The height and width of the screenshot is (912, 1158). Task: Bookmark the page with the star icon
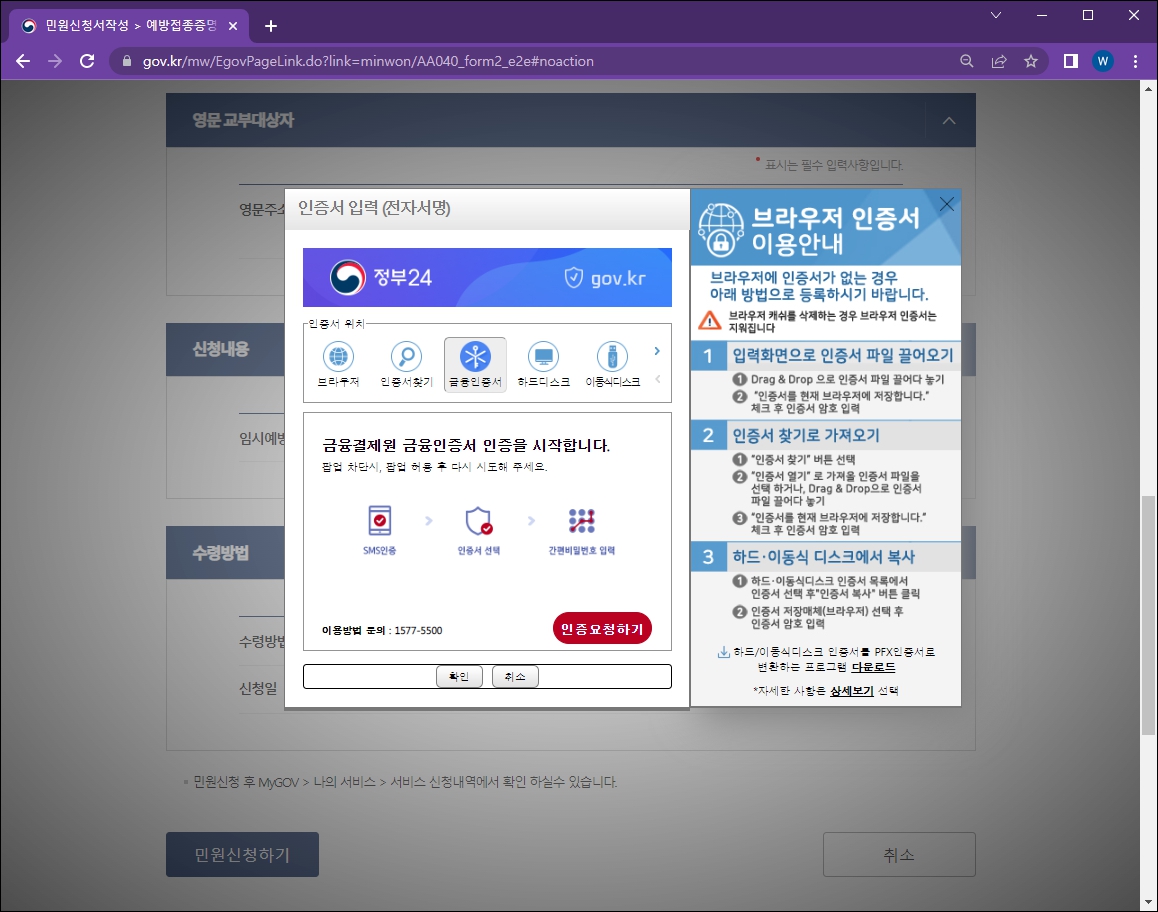point(1031,61)
